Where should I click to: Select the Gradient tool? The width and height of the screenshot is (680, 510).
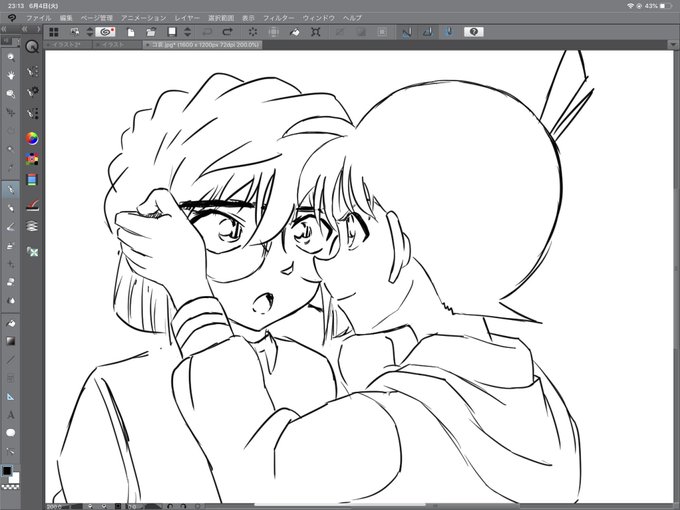(10, 341)
